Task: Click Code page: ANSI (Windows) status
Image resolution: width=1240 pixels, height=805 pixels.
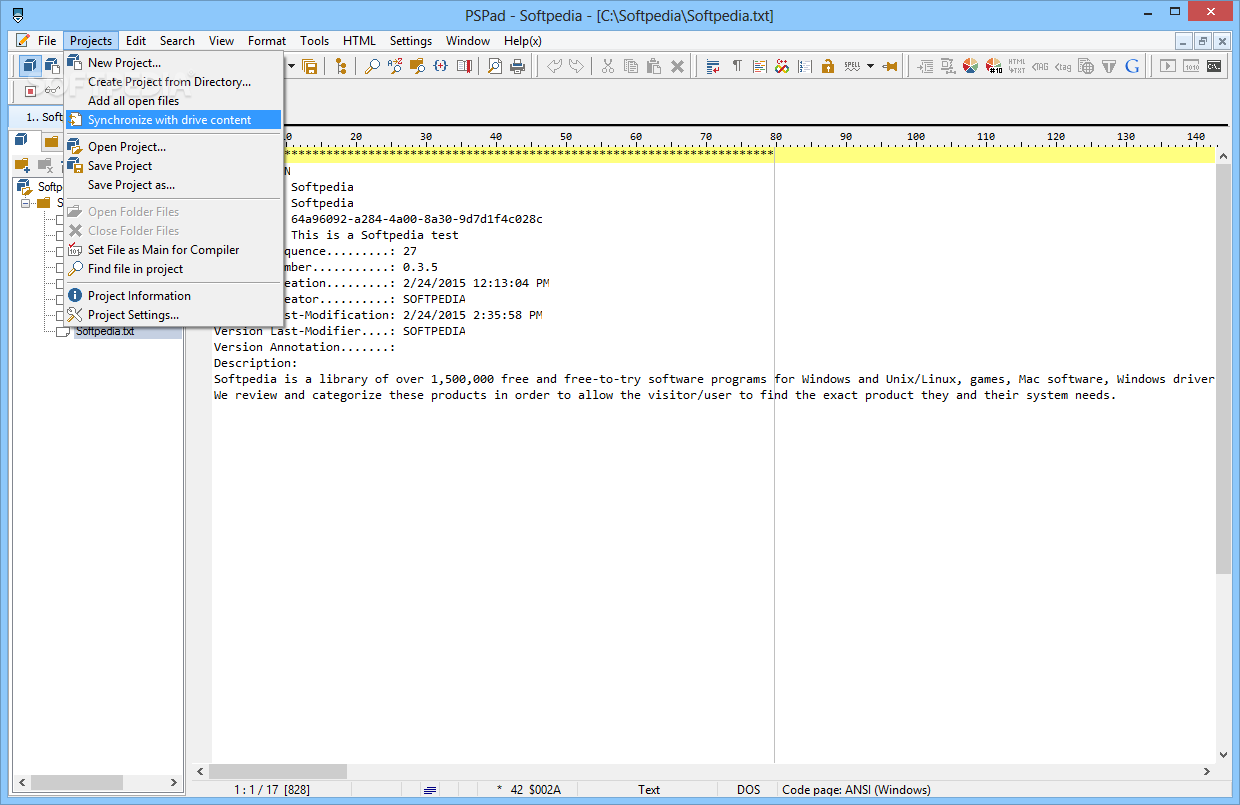Action: click(856, 789)
